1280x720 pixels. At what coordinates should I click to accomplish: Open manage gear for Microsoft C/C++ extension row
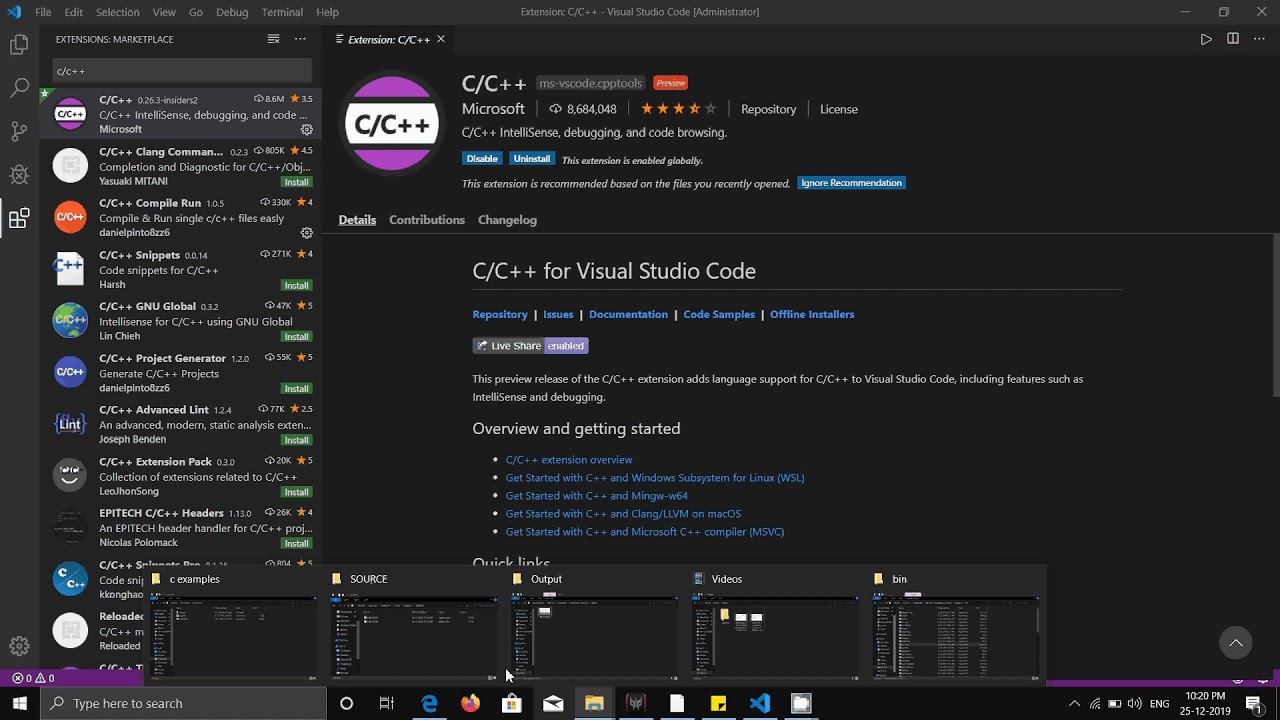coord(307,130)
